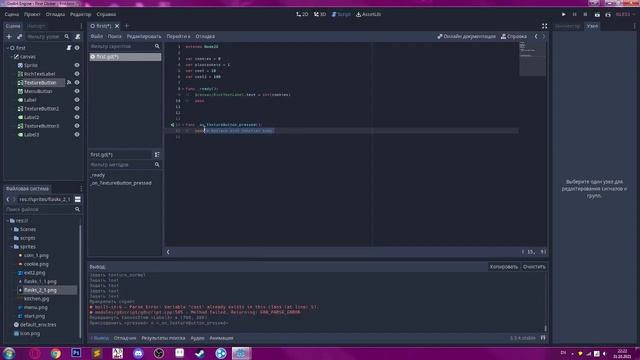Open the Scene dock options menu

[x=81, y=26]
